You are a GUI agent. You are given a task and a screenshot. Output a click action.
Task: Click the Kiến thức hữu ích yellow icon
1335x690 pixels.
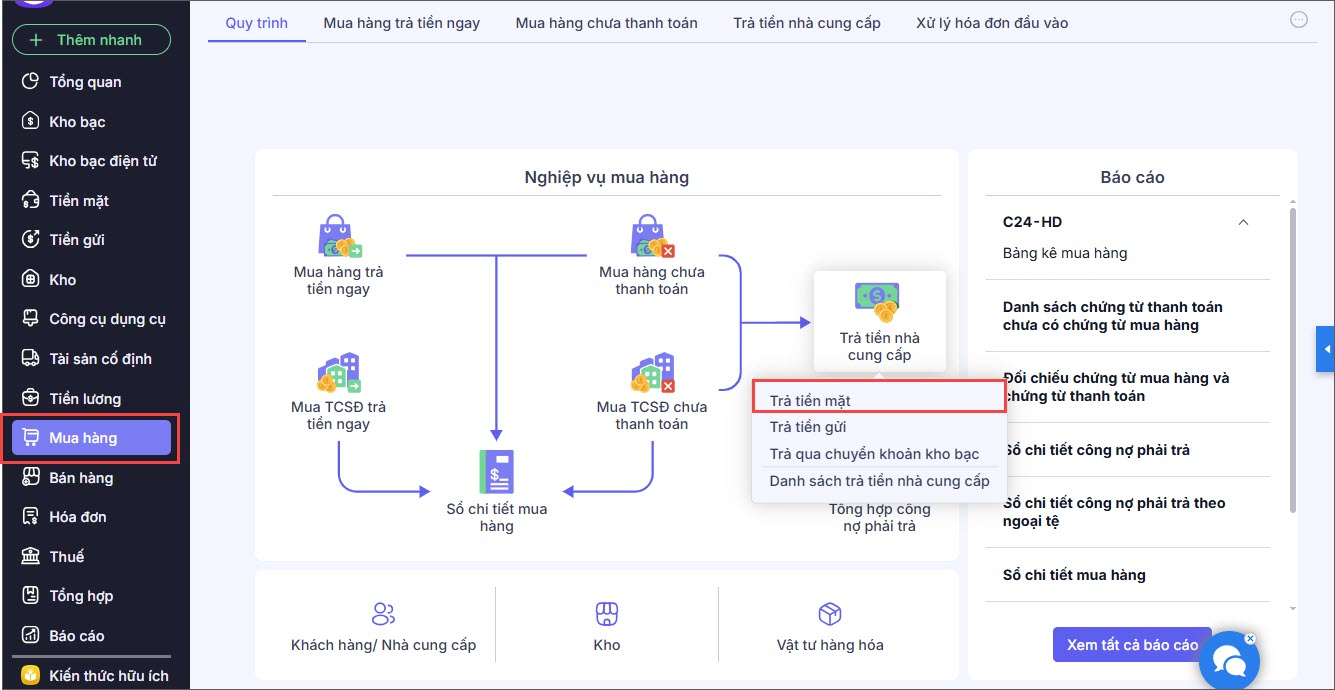(x=30, y=676)
